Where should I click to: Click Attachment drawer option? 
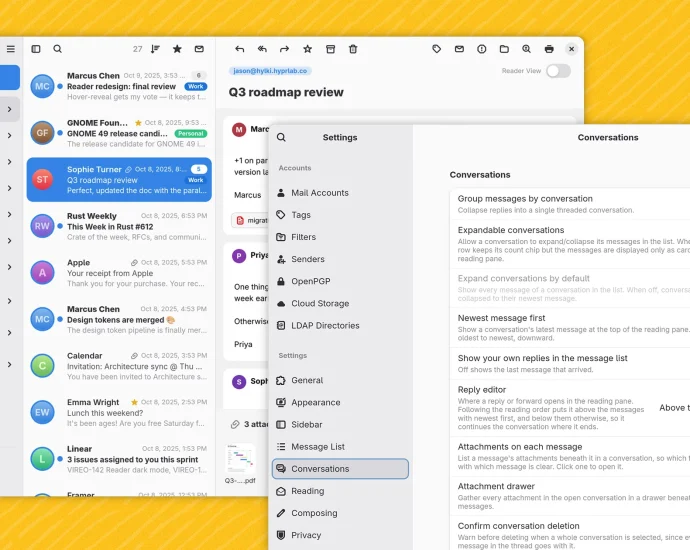[x=570, y=496]
